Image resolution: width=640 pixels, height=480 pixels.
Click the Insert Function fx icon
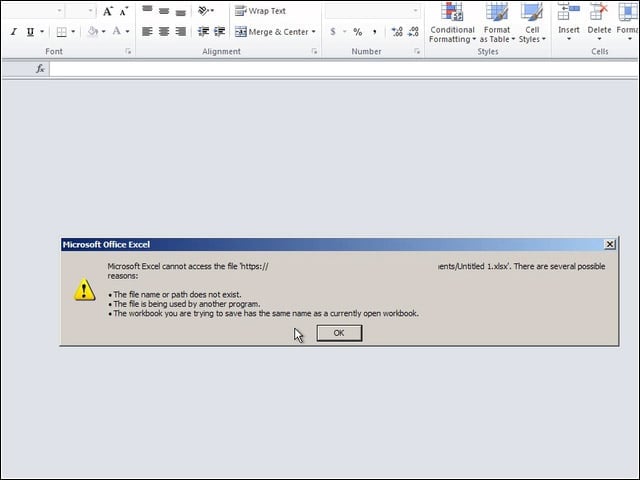pos(40,69)
